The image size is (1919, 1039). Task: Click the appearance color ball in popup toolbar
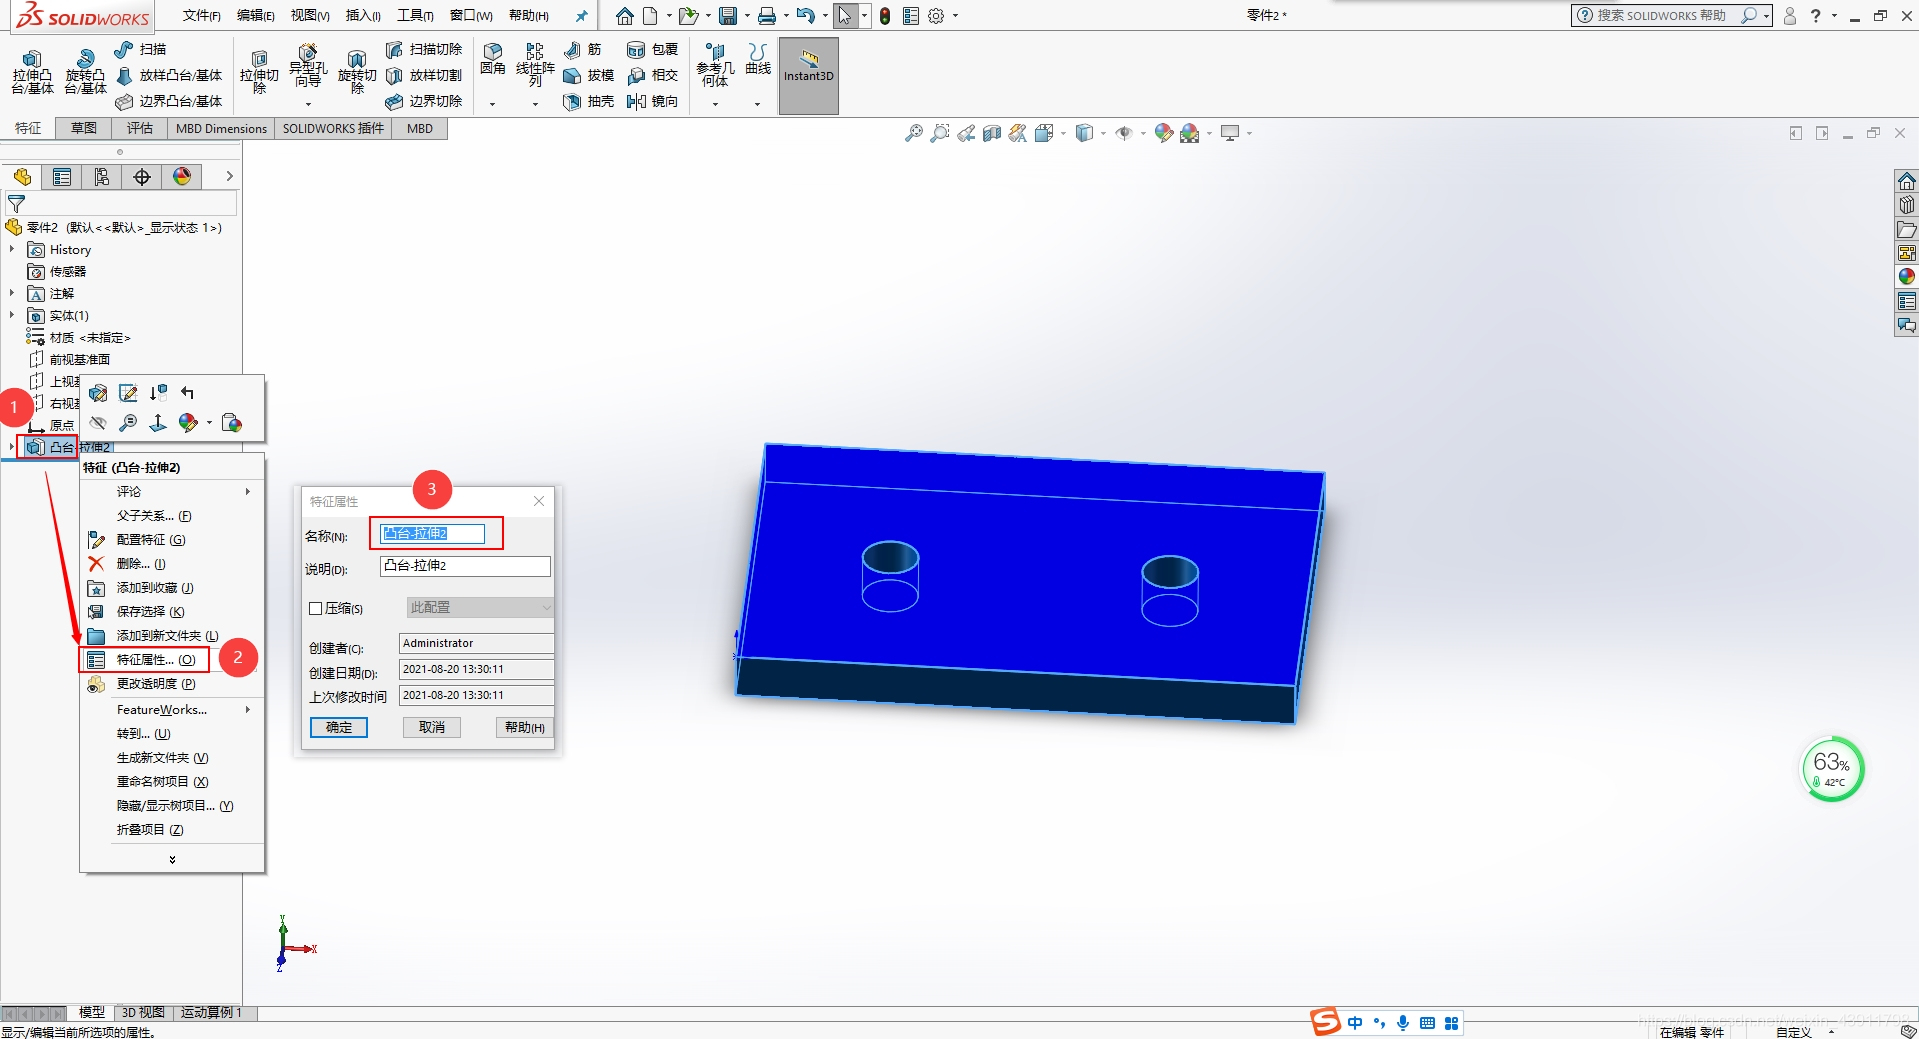188,423
